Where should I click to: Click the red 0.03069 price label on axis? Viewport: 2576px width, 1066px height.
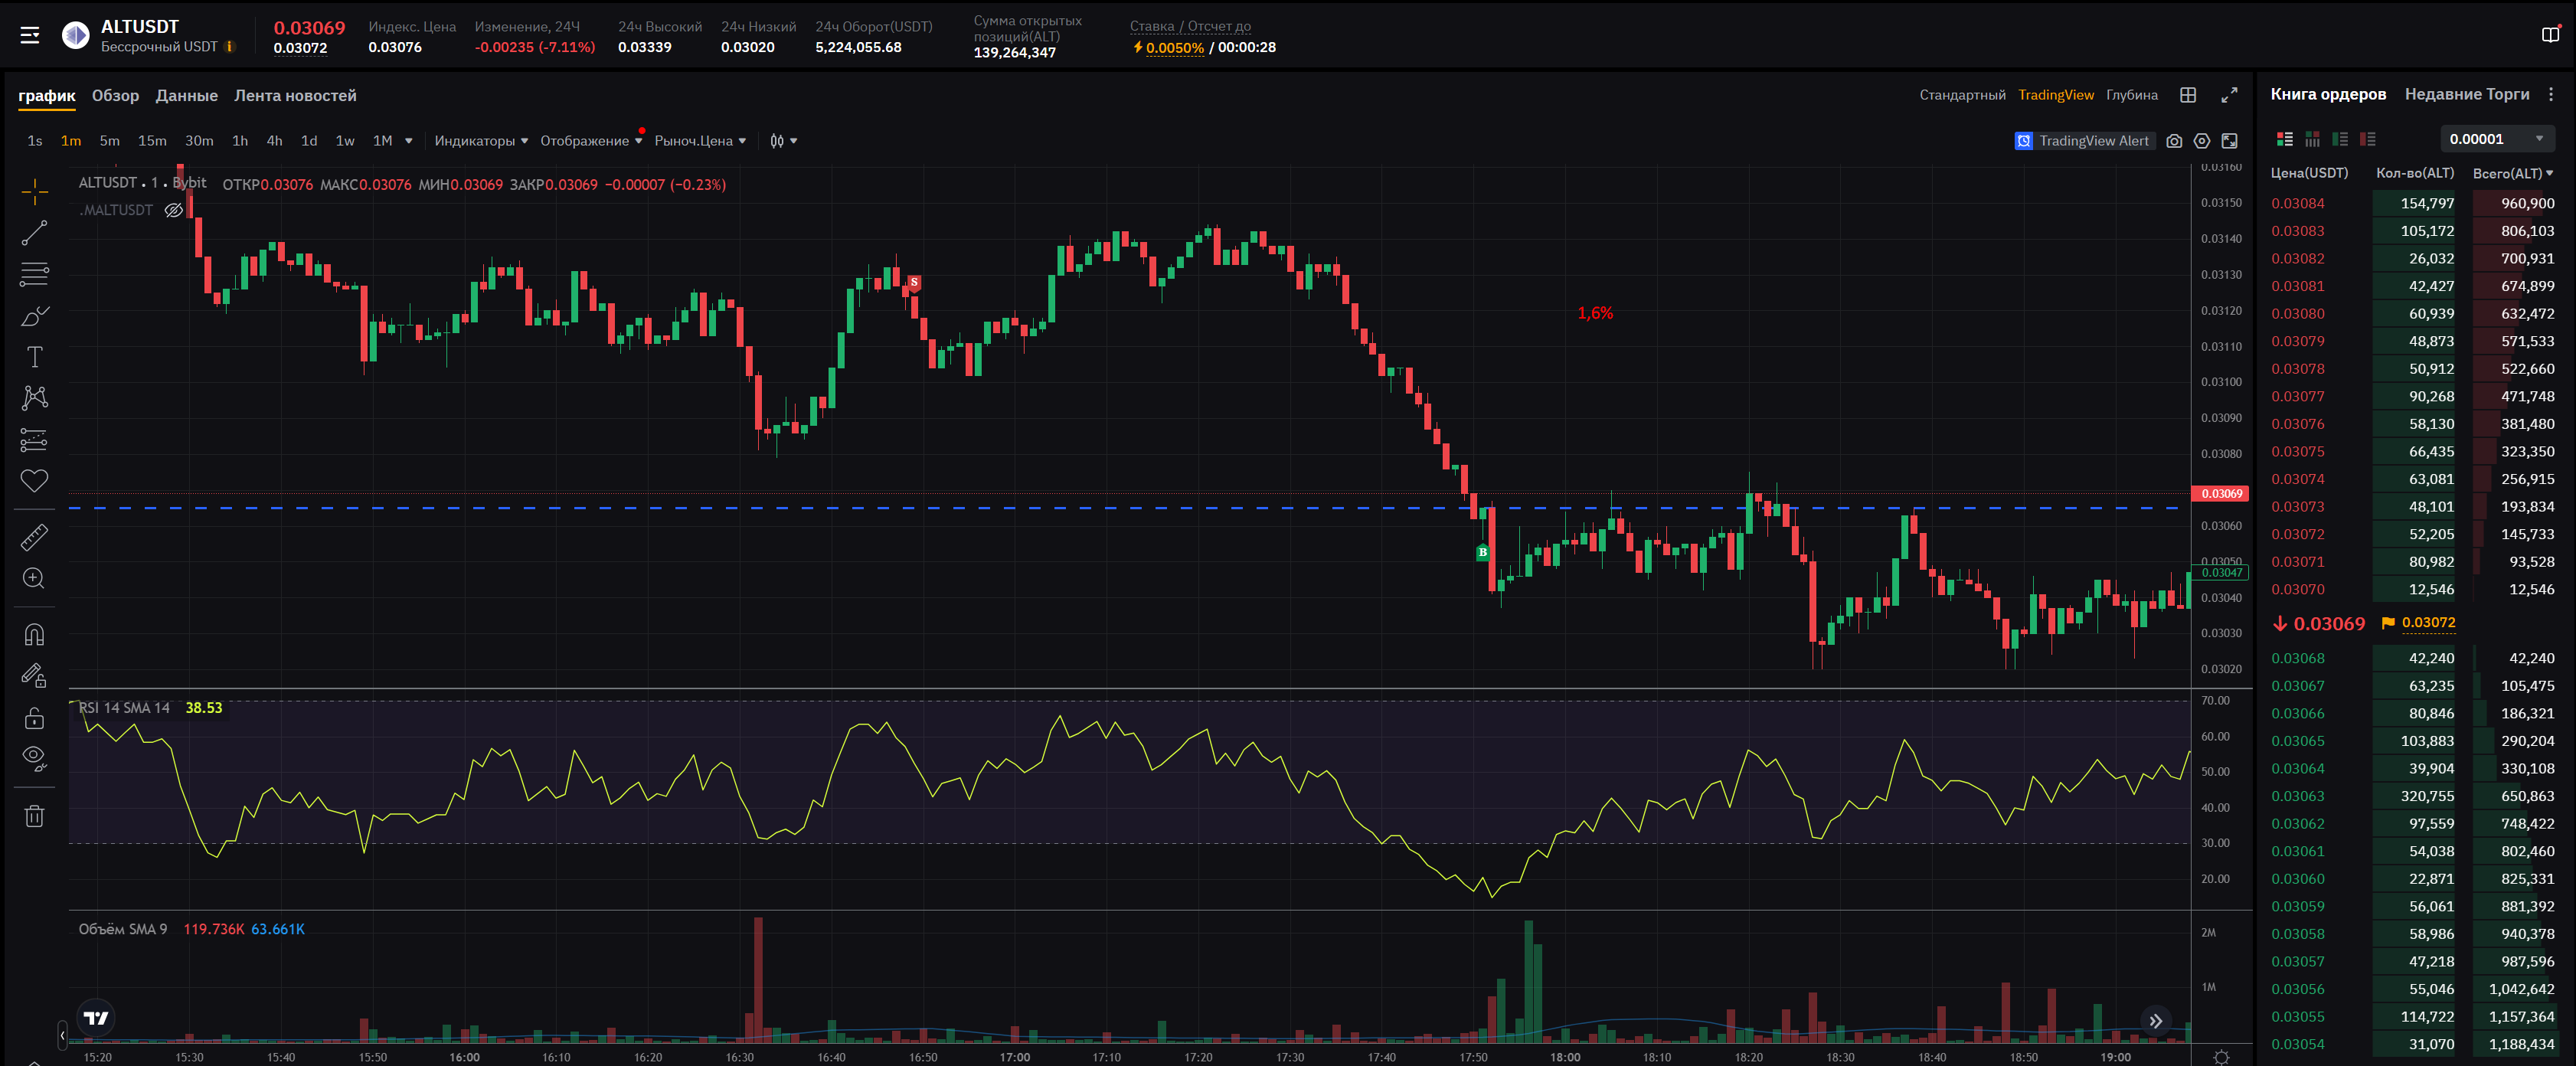click(x=2220, y=494)
